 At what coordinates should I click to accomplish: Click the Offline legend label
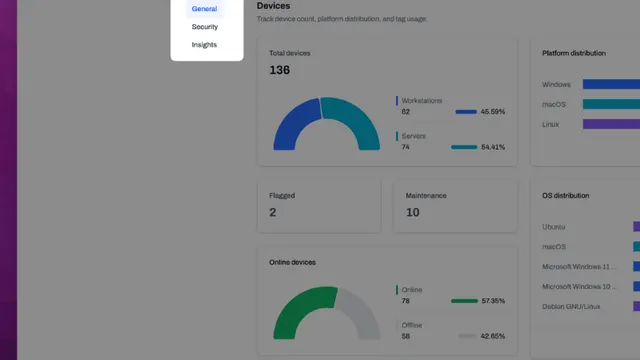(412, 325)
